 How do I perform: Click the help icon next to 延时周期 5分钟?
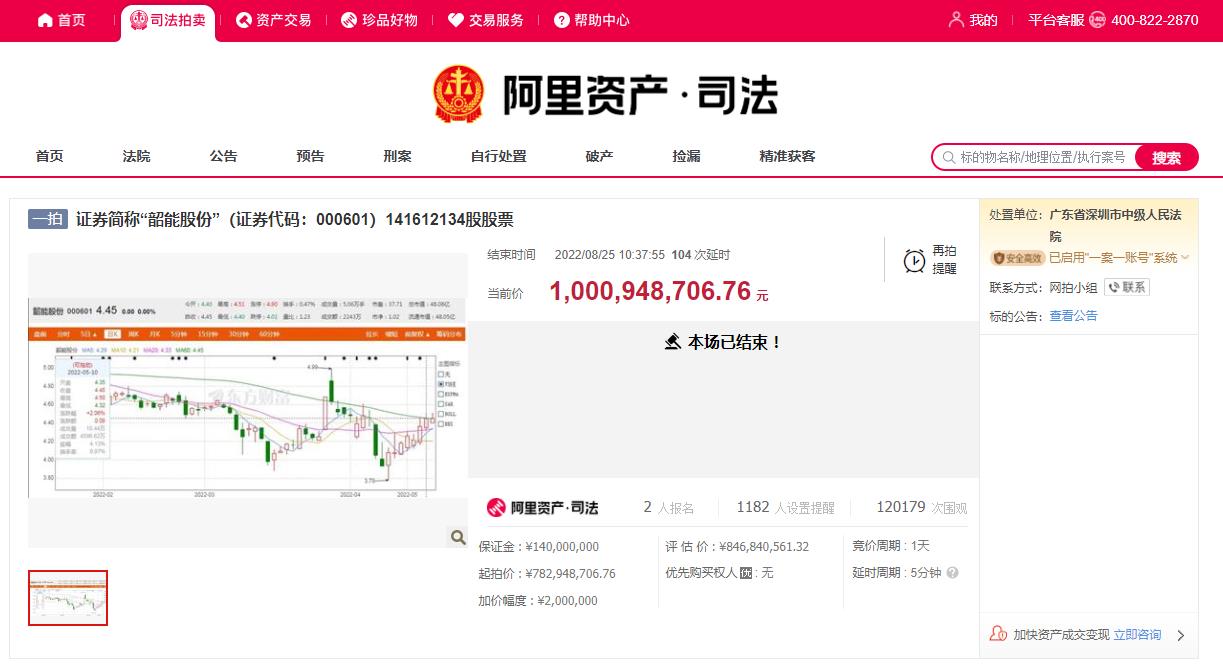(x=952, y=573)
